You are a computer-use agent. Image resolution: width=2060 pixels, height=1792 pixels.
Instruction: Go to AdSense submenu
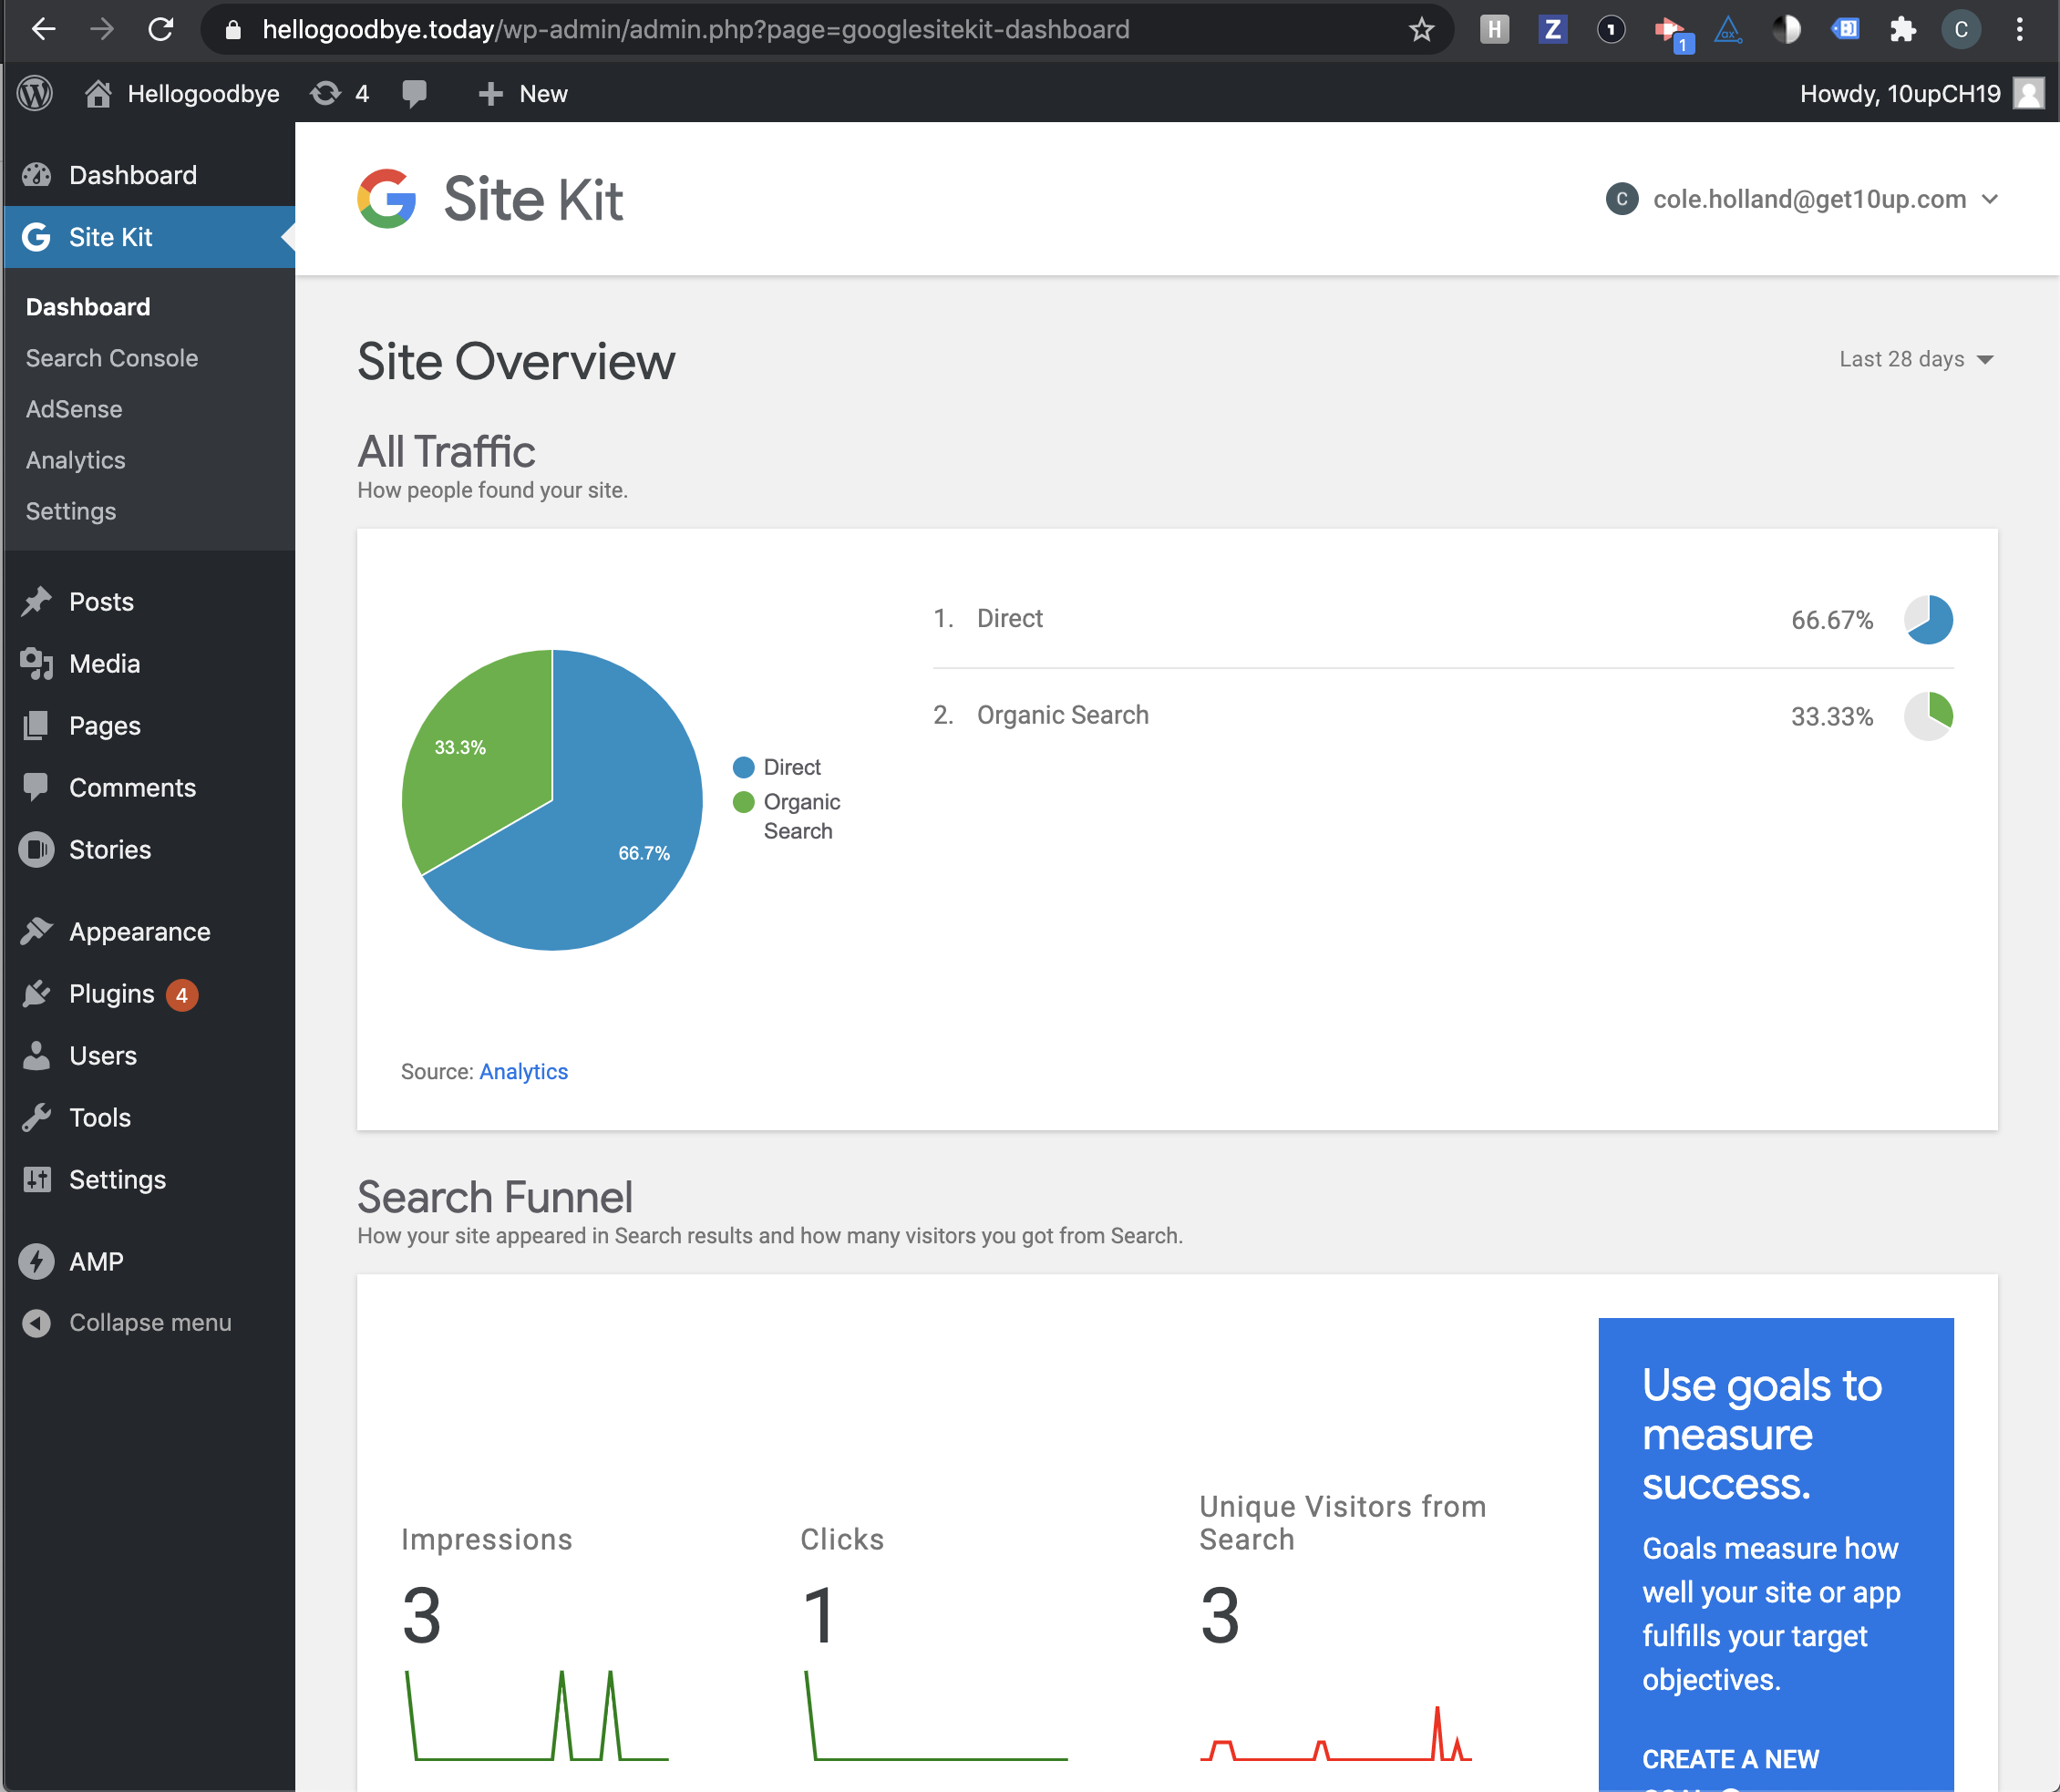click(74, 409)
